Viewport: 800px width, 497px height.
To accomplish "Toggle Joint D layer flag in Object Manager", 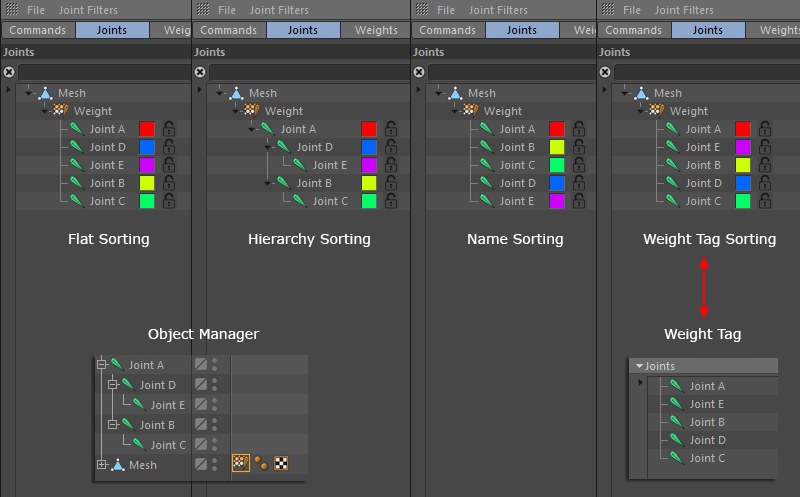I will (x=201, y=384).
